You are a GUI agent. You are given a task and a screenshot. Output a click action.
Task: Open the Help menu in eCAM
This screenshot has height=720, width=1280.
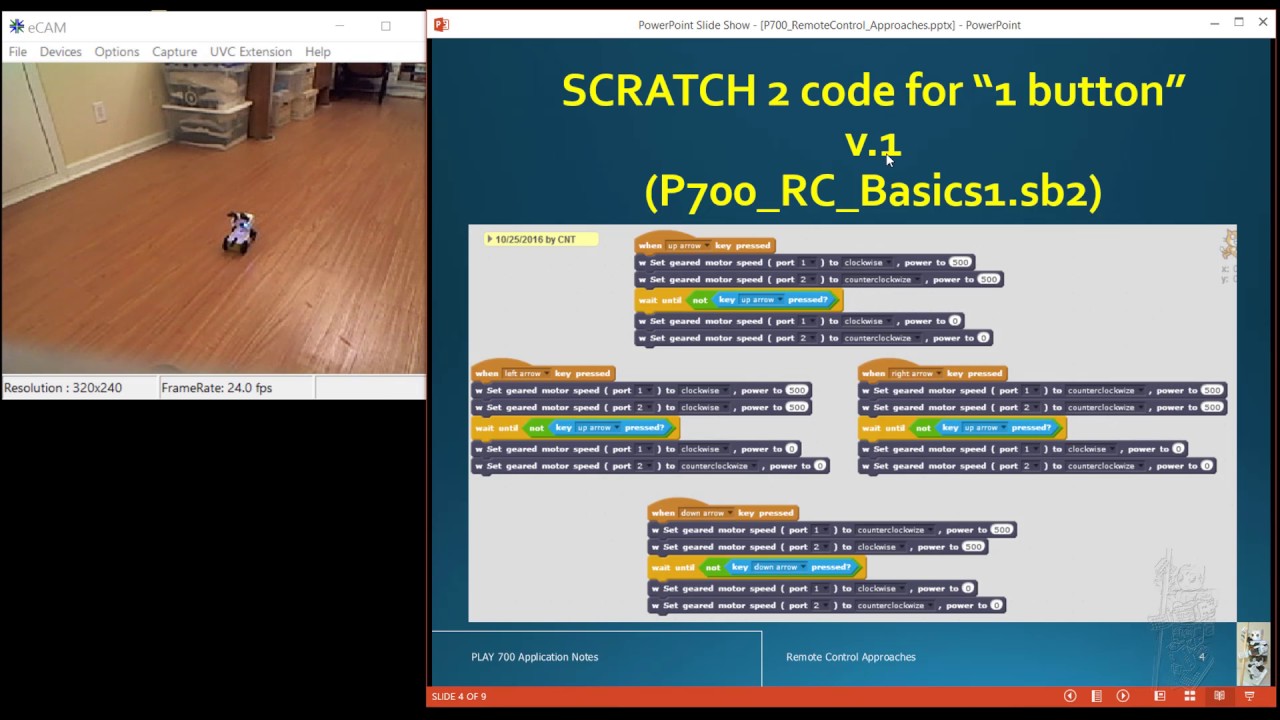[x=318, y=52]
